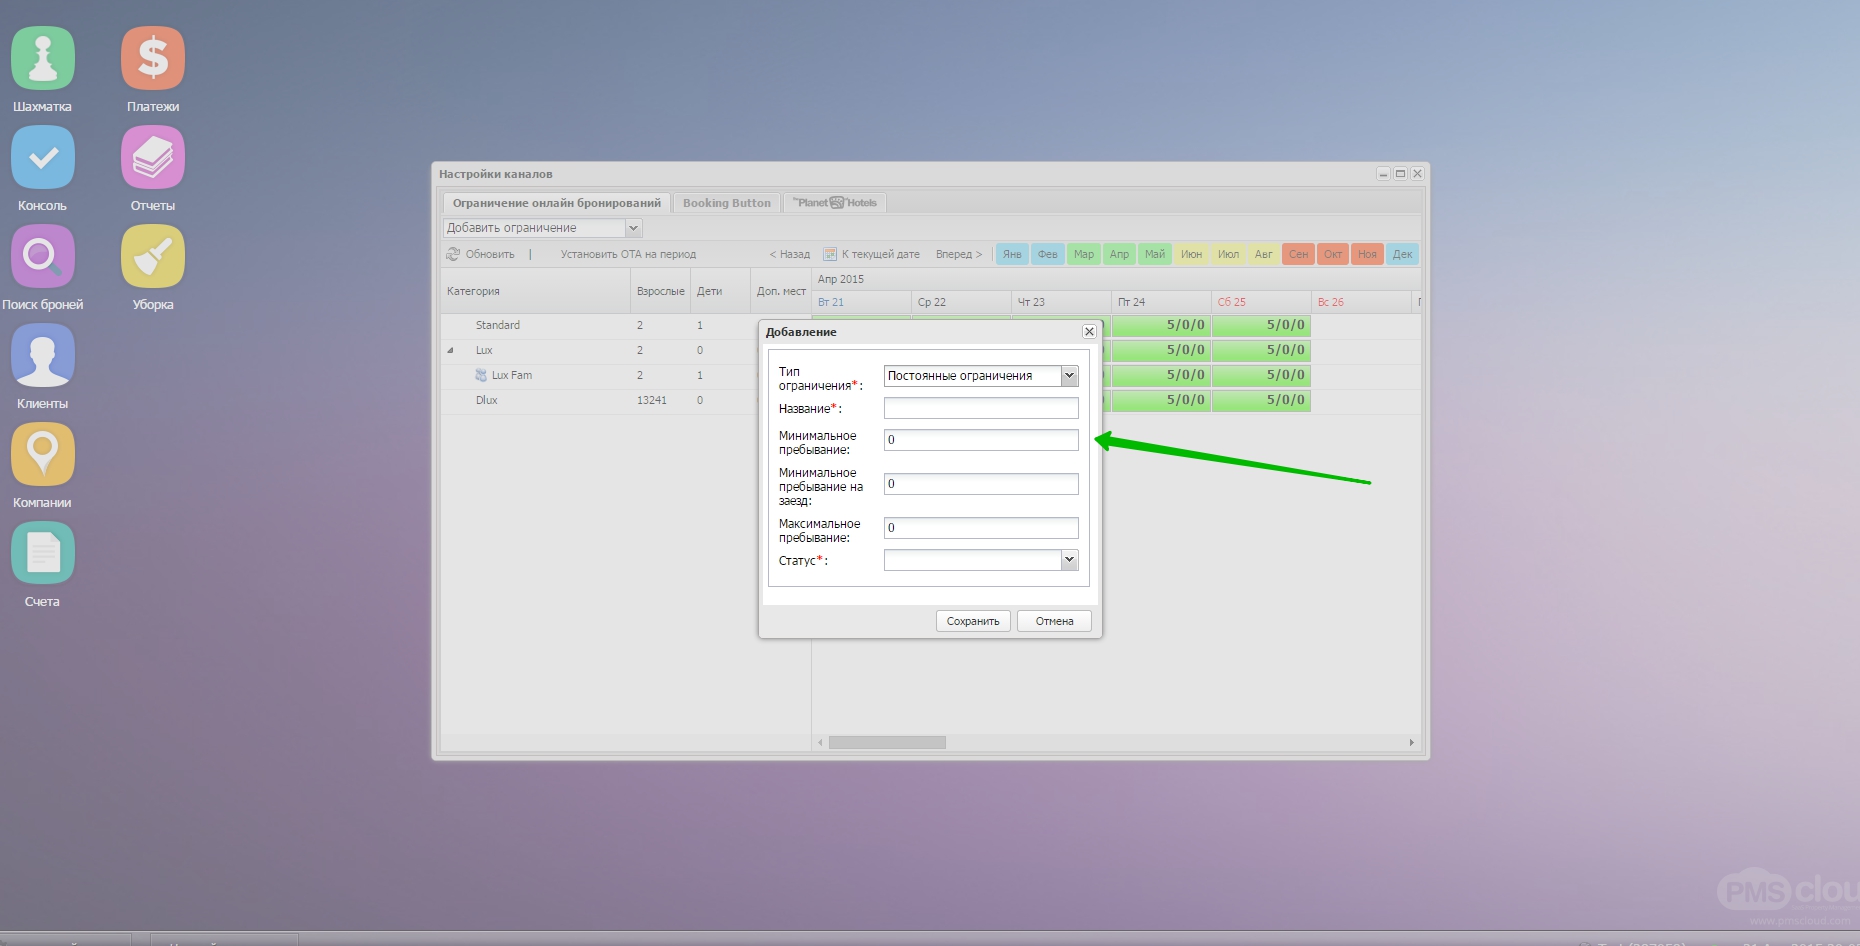Click the Название input field

pyautogui.click(x=980, y=408)
